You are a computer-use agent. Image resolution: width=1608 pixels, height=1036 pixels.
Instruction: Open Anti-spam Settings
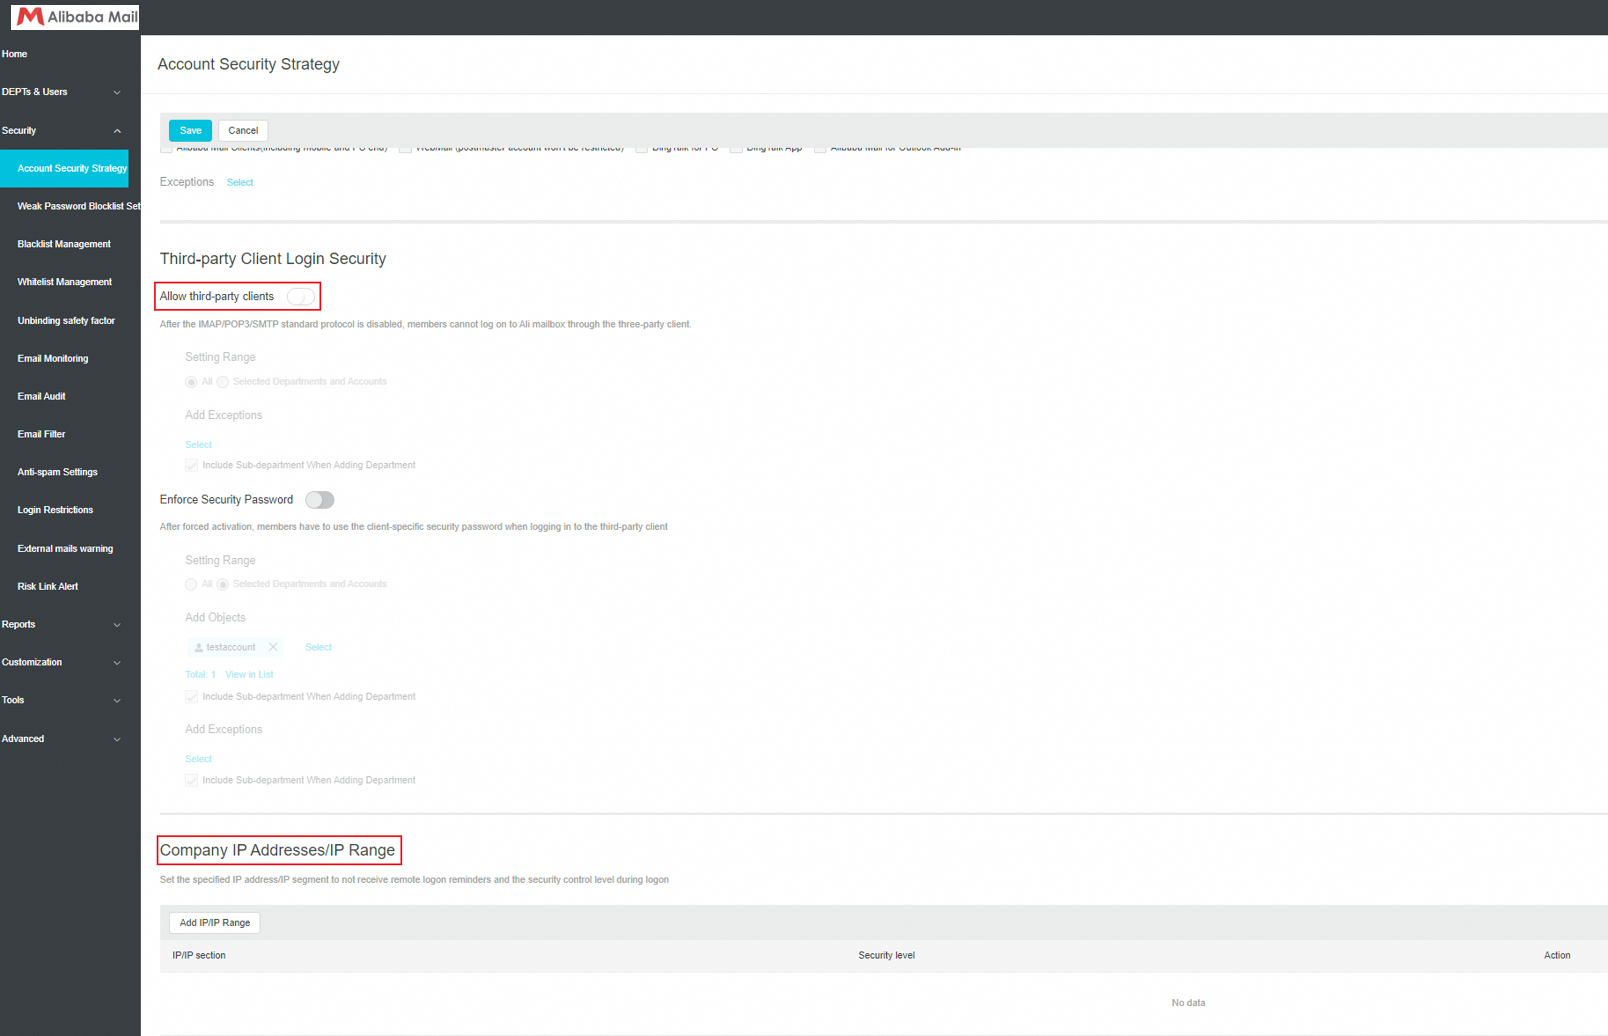click(x=57, y=472)
